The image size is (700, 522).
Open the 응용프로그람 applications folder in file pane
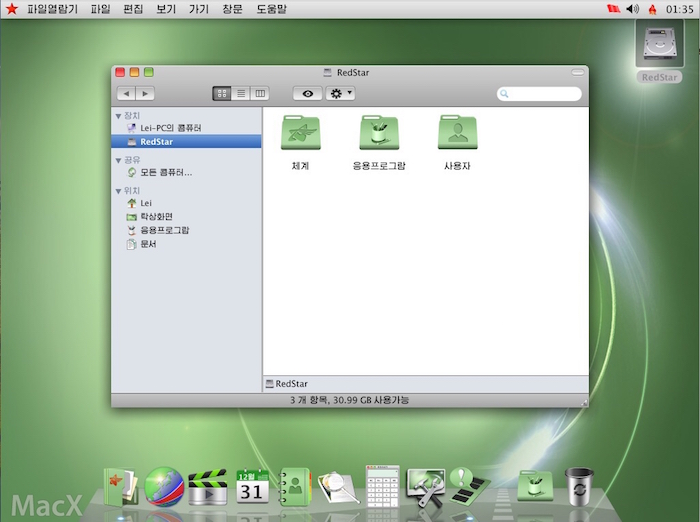click(379, 133)
